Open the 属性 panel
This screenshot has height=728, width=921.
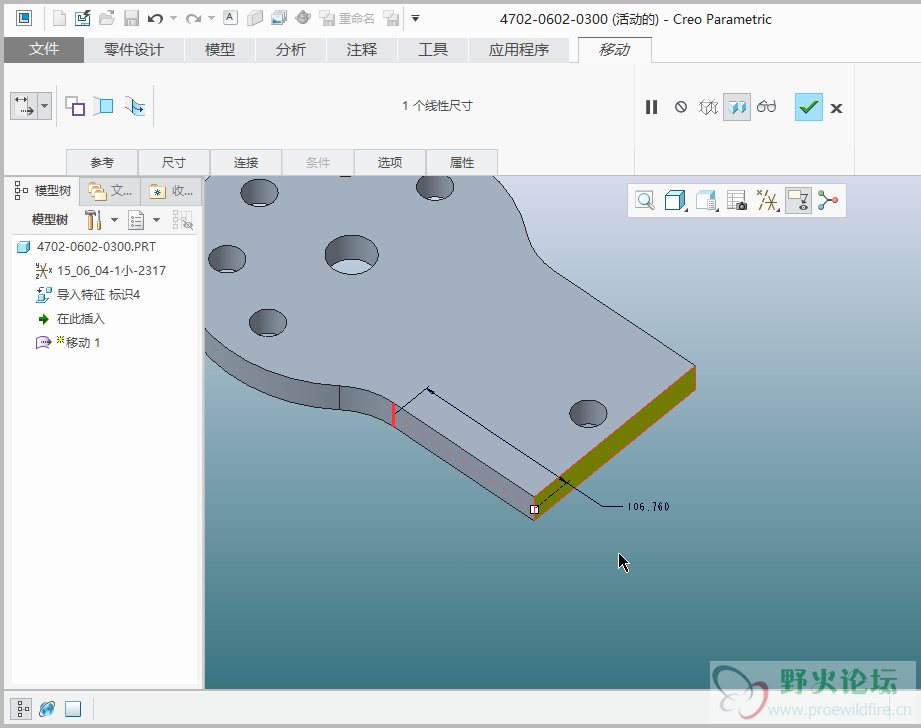point(462,162)
